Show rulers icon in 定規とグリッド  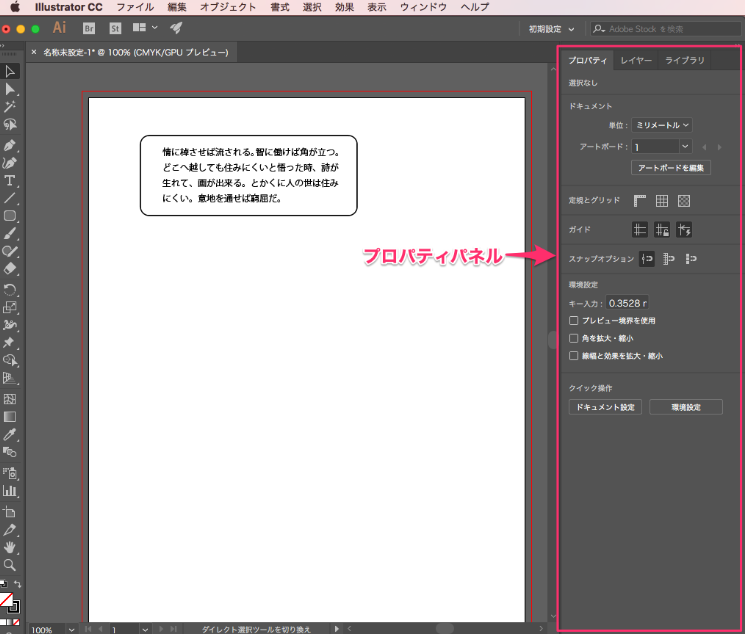coord(640,201)
